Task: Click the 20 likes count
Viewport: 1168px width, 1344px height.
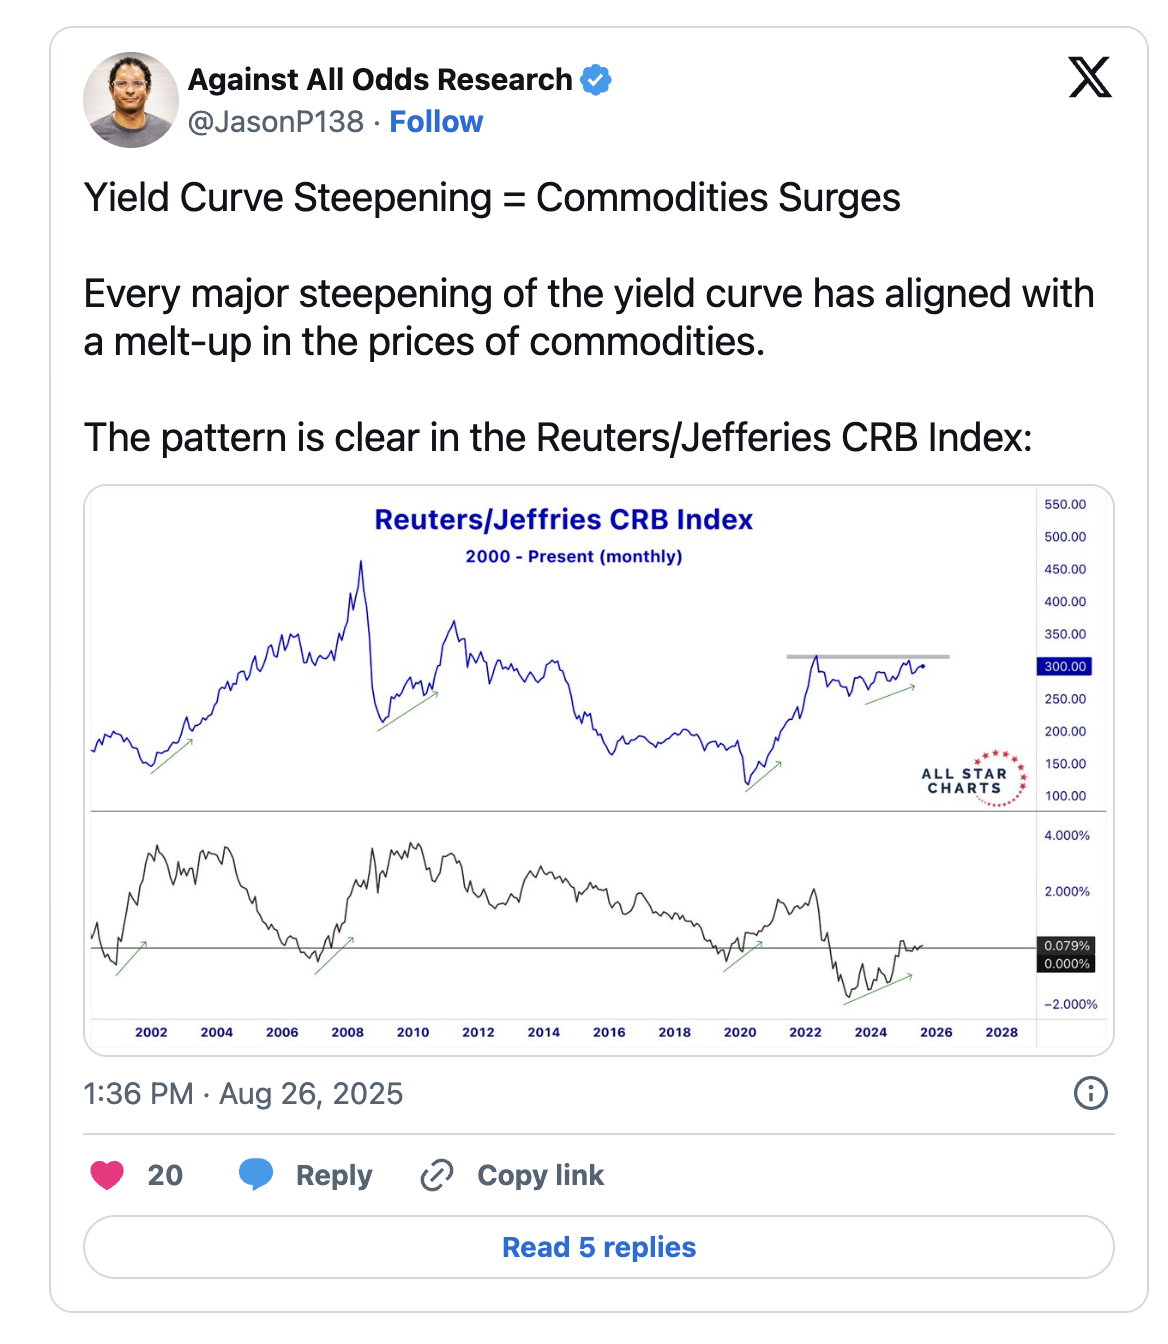Action: 165,1175
